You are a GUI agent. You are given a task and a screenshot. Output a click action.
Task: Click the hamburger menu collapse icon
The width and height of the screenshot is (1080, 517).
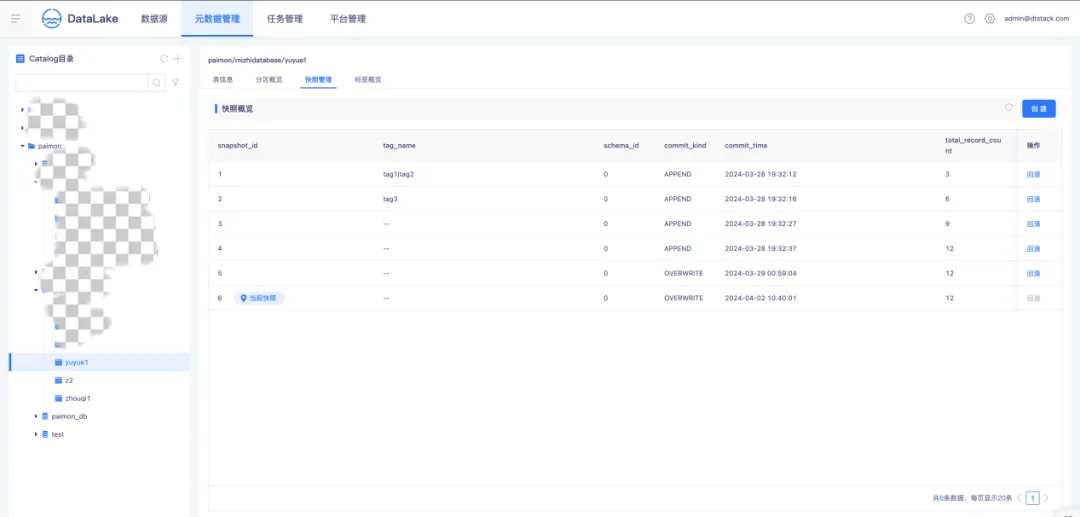coord(15,18)
